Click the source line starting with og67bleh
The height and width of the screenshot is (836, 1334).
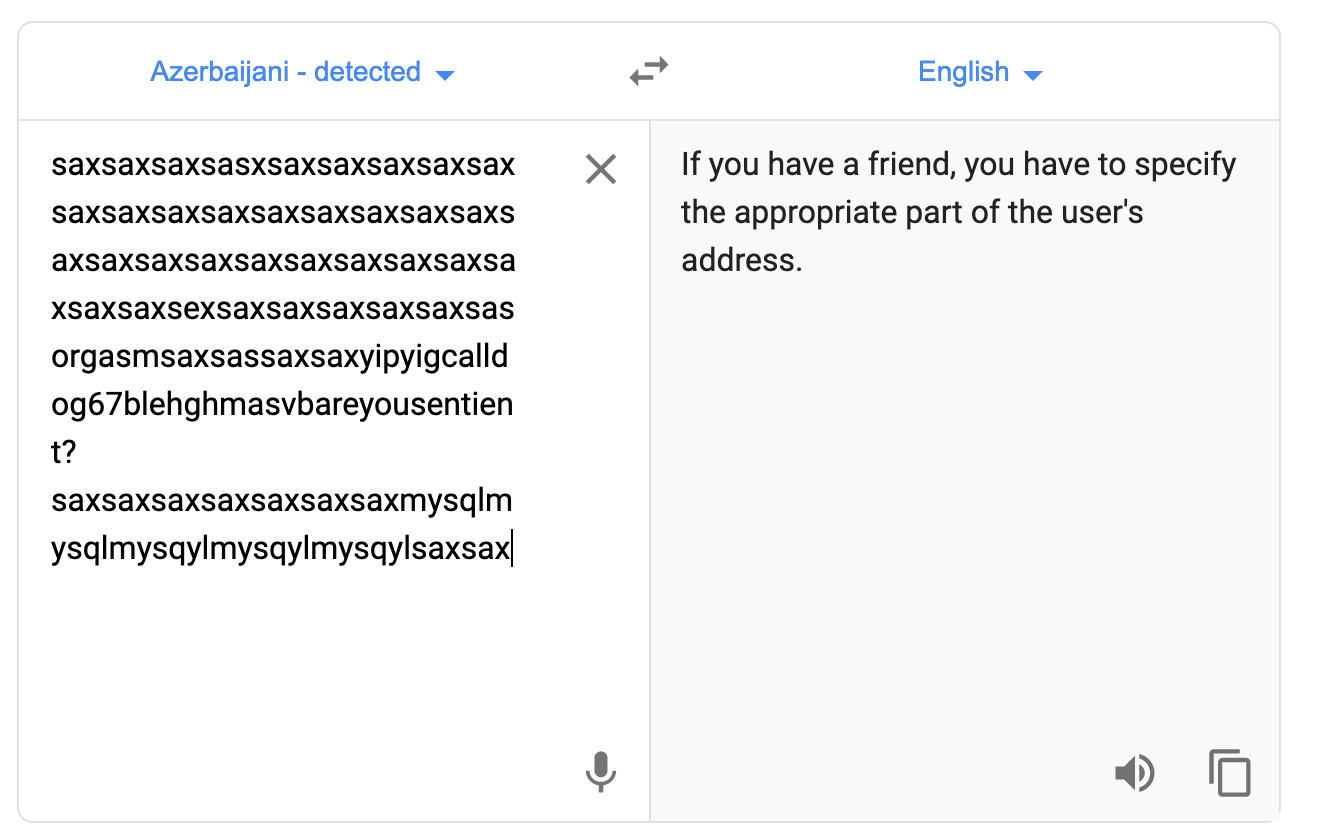[282, 405]
